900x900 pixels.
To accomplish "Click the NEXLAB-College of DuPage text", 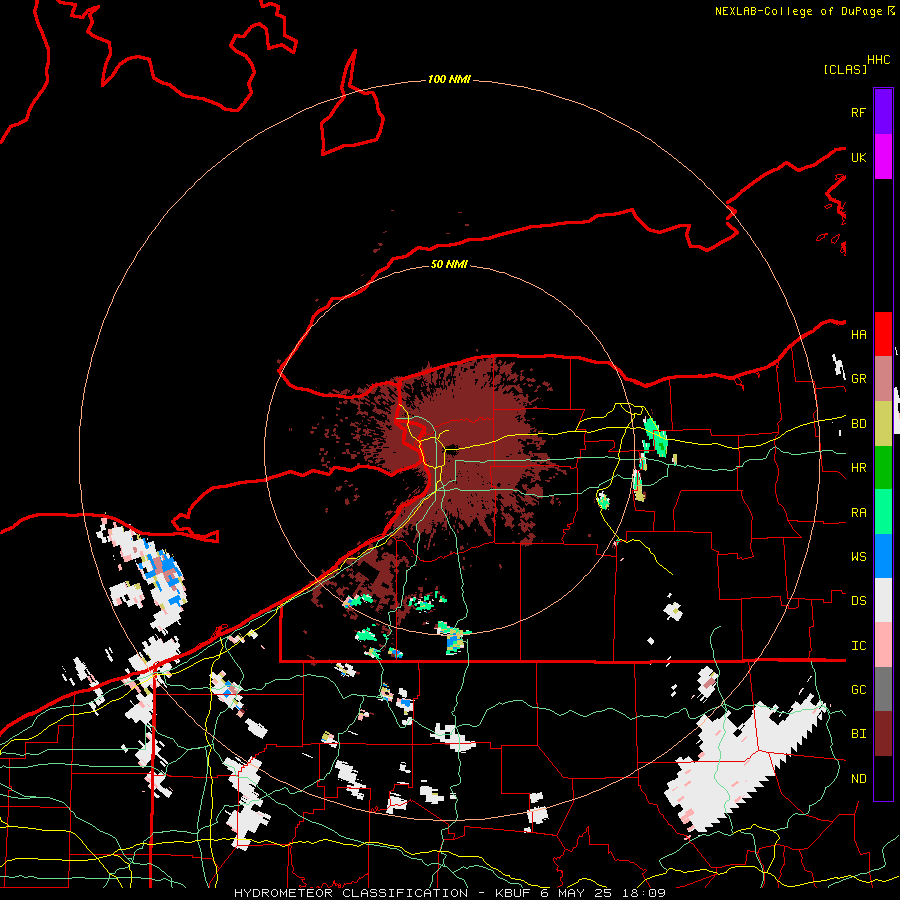I will (798, 11).
